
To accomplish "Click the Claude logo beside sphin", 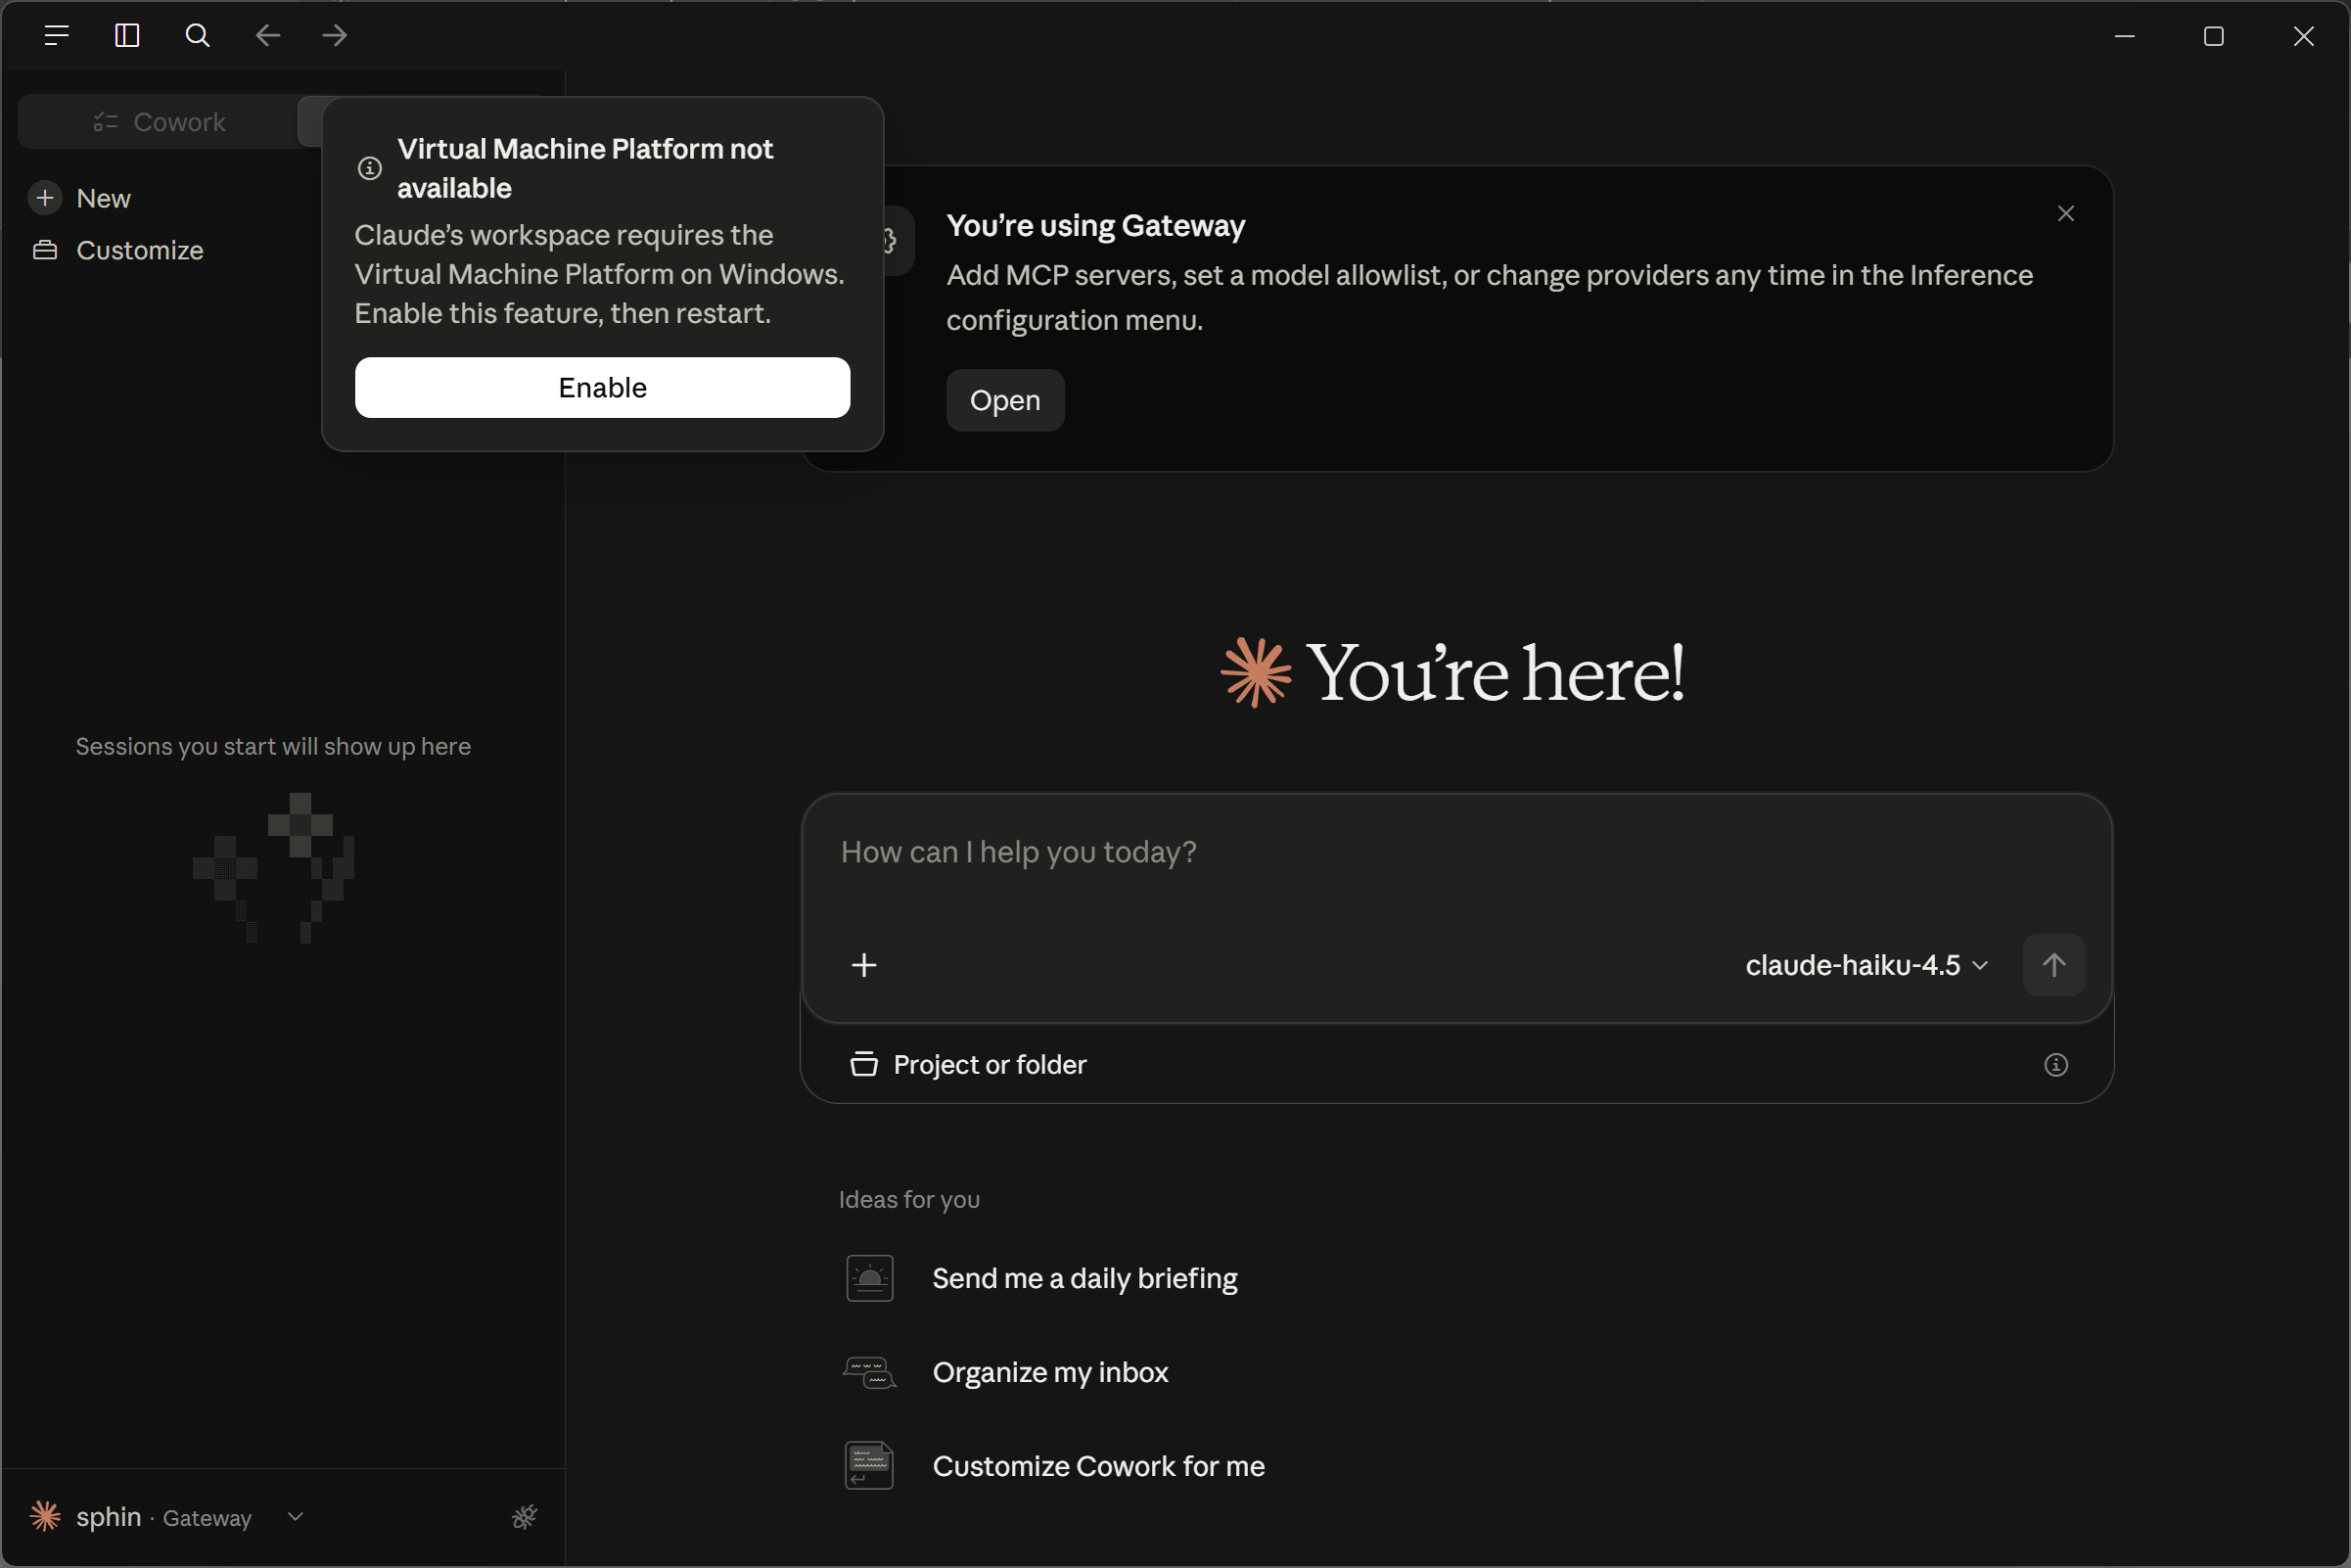I will click(45, 1516).
